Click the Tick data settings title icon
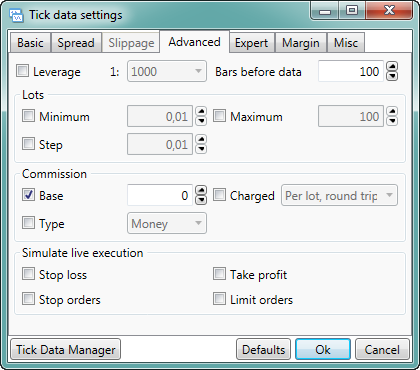Image resolution: width=420 pixels, height=370 pixels. coord(16,15)
